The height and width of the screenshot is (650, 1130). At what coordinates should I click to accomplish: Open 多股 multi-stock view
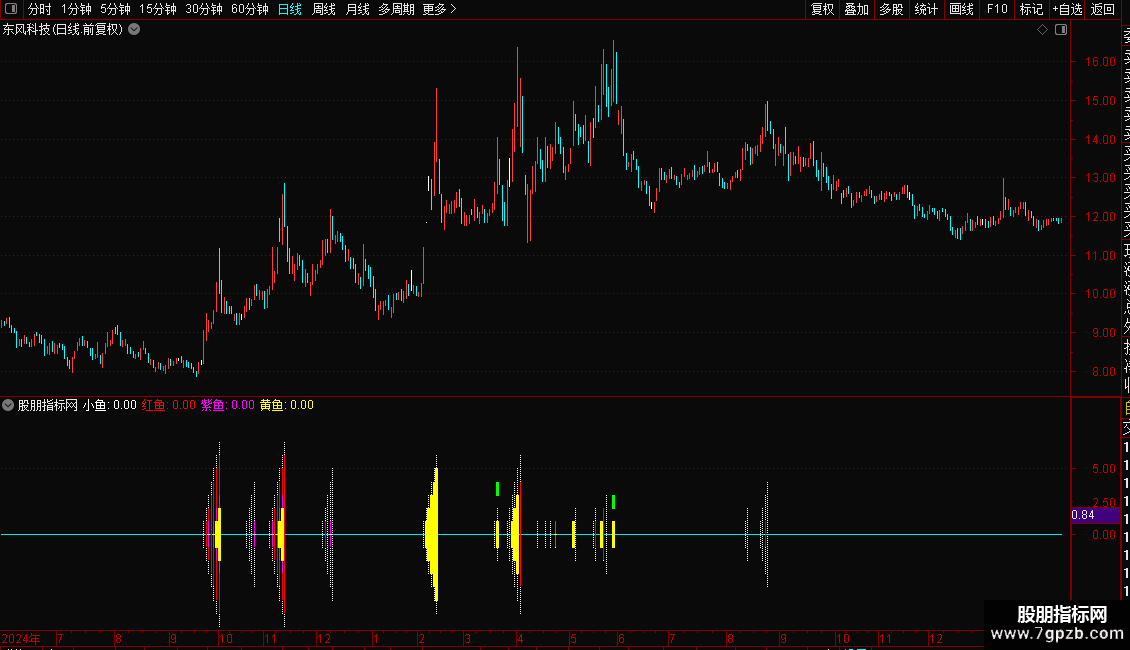point(891,9)
